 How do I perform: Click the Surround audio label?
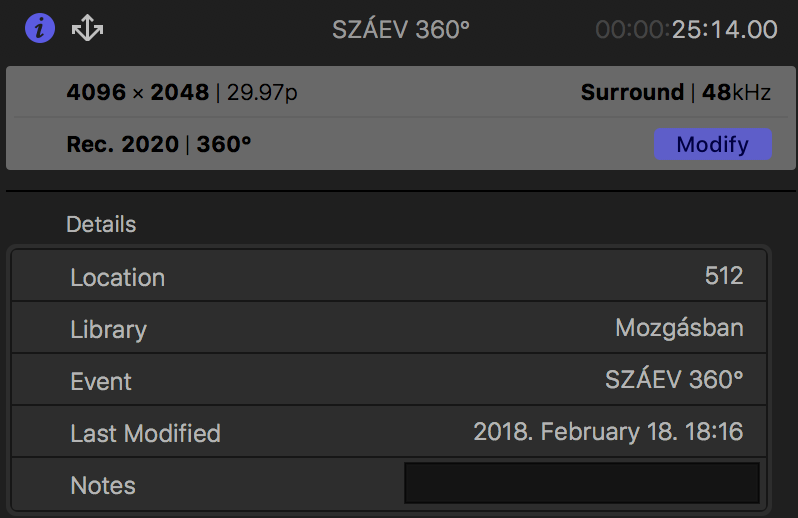pyautogui.click(x=632, y=92)
